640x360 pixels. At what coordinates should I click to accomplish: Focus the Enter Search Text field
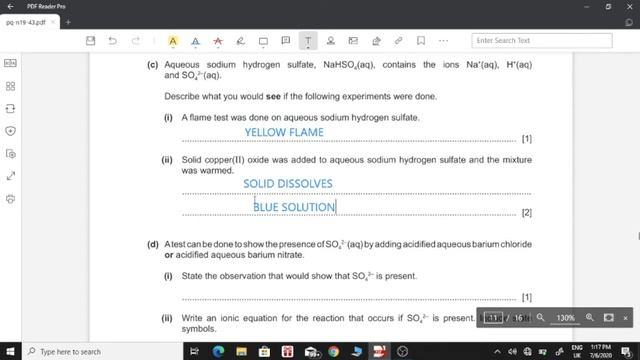click(x=542, y=40)
